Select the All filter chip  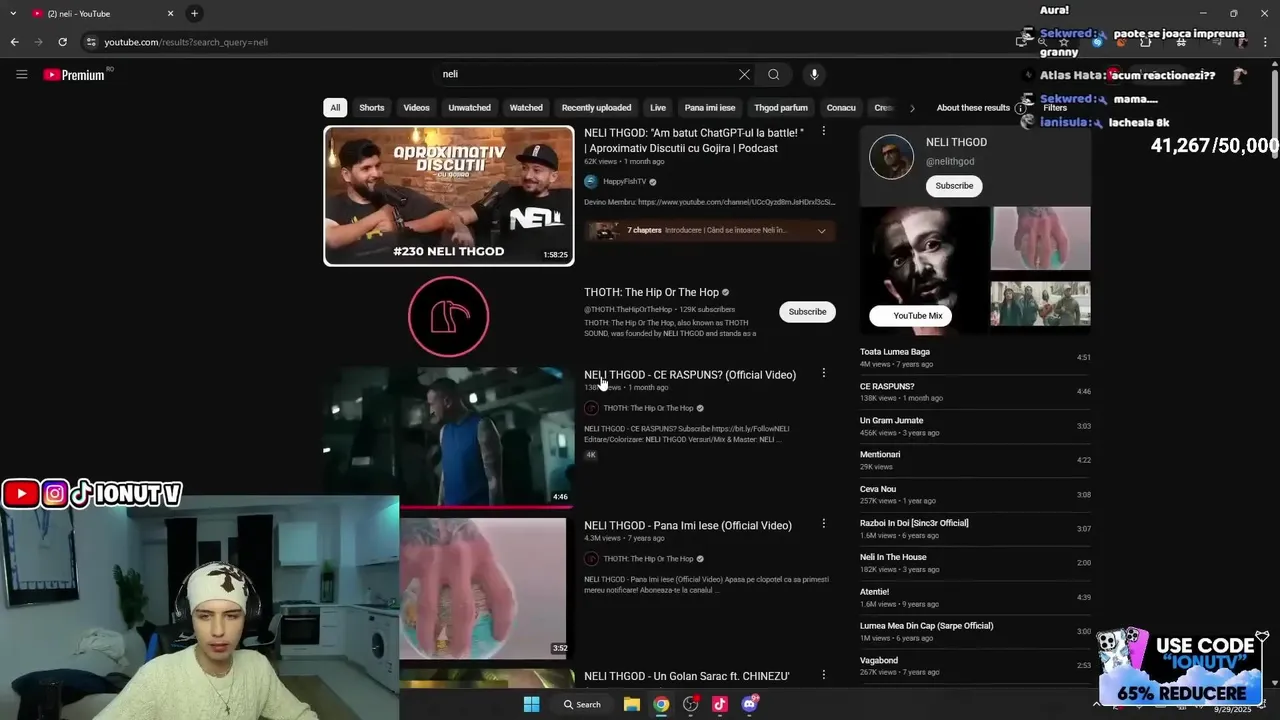tap(335, 107)
